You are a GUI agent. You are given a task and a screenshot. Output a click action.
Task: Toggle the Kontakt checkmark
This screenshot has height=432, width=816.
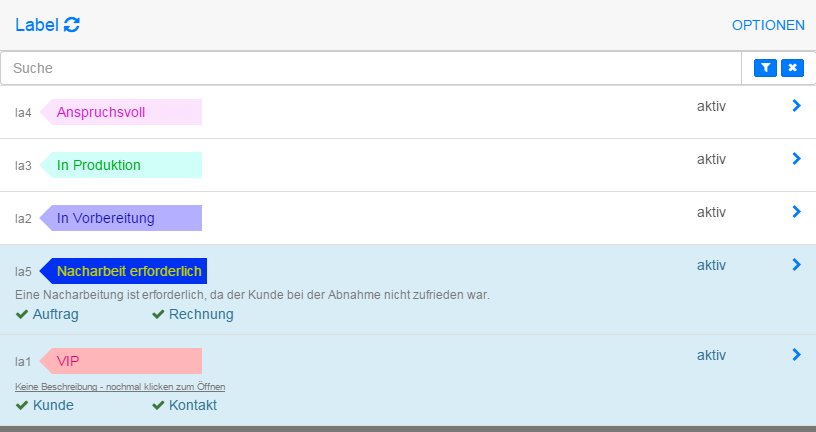[158, 405]
